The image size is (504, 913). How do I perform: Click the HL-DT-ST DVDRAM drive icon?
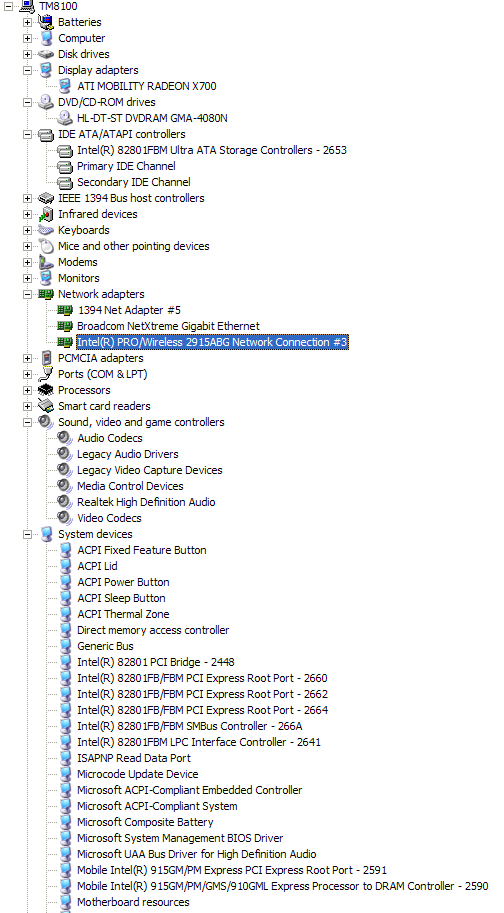(x=65, y=118)
